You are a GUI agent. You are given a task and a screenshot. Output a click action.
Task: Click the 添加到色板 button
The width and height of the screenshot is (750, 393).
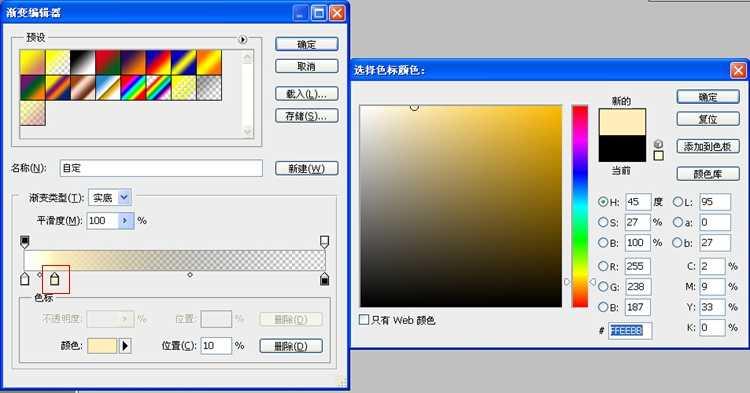[708, 147]
